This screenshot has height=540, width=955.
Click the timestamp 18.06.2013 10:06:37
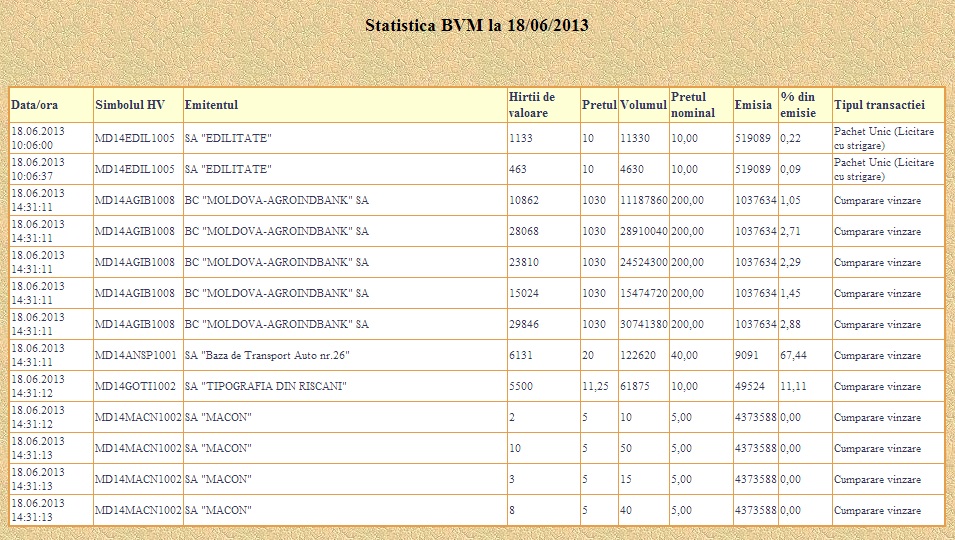click(38, 169)
